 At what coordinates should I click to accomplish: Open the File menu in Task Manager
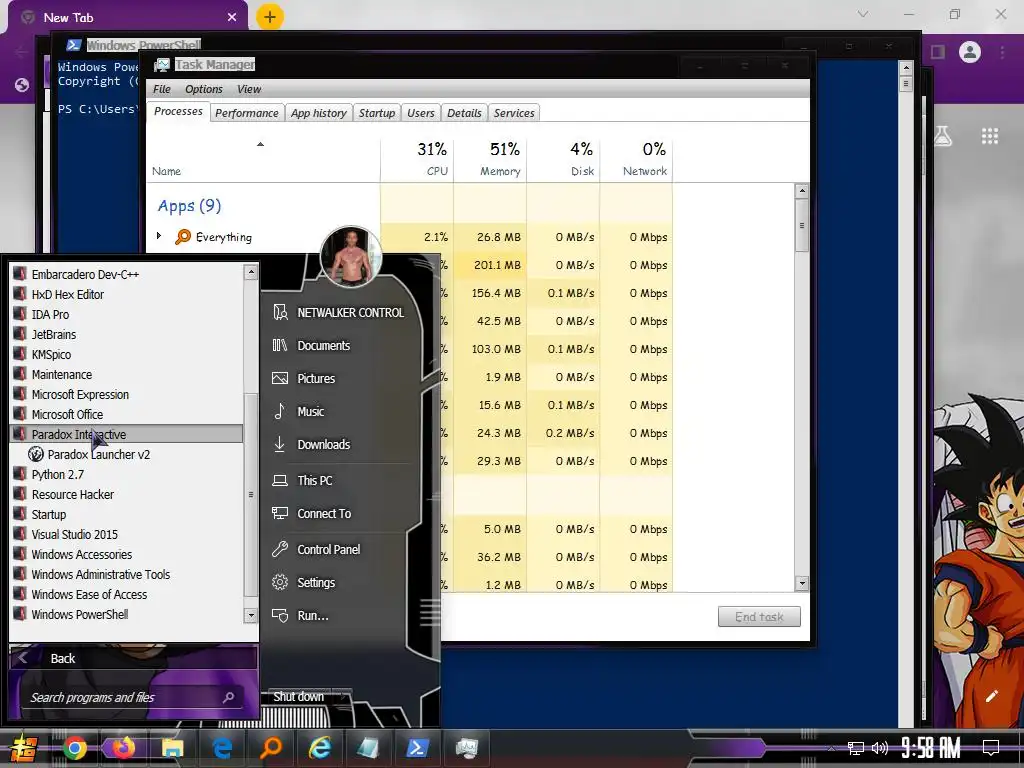pos(161,89)
